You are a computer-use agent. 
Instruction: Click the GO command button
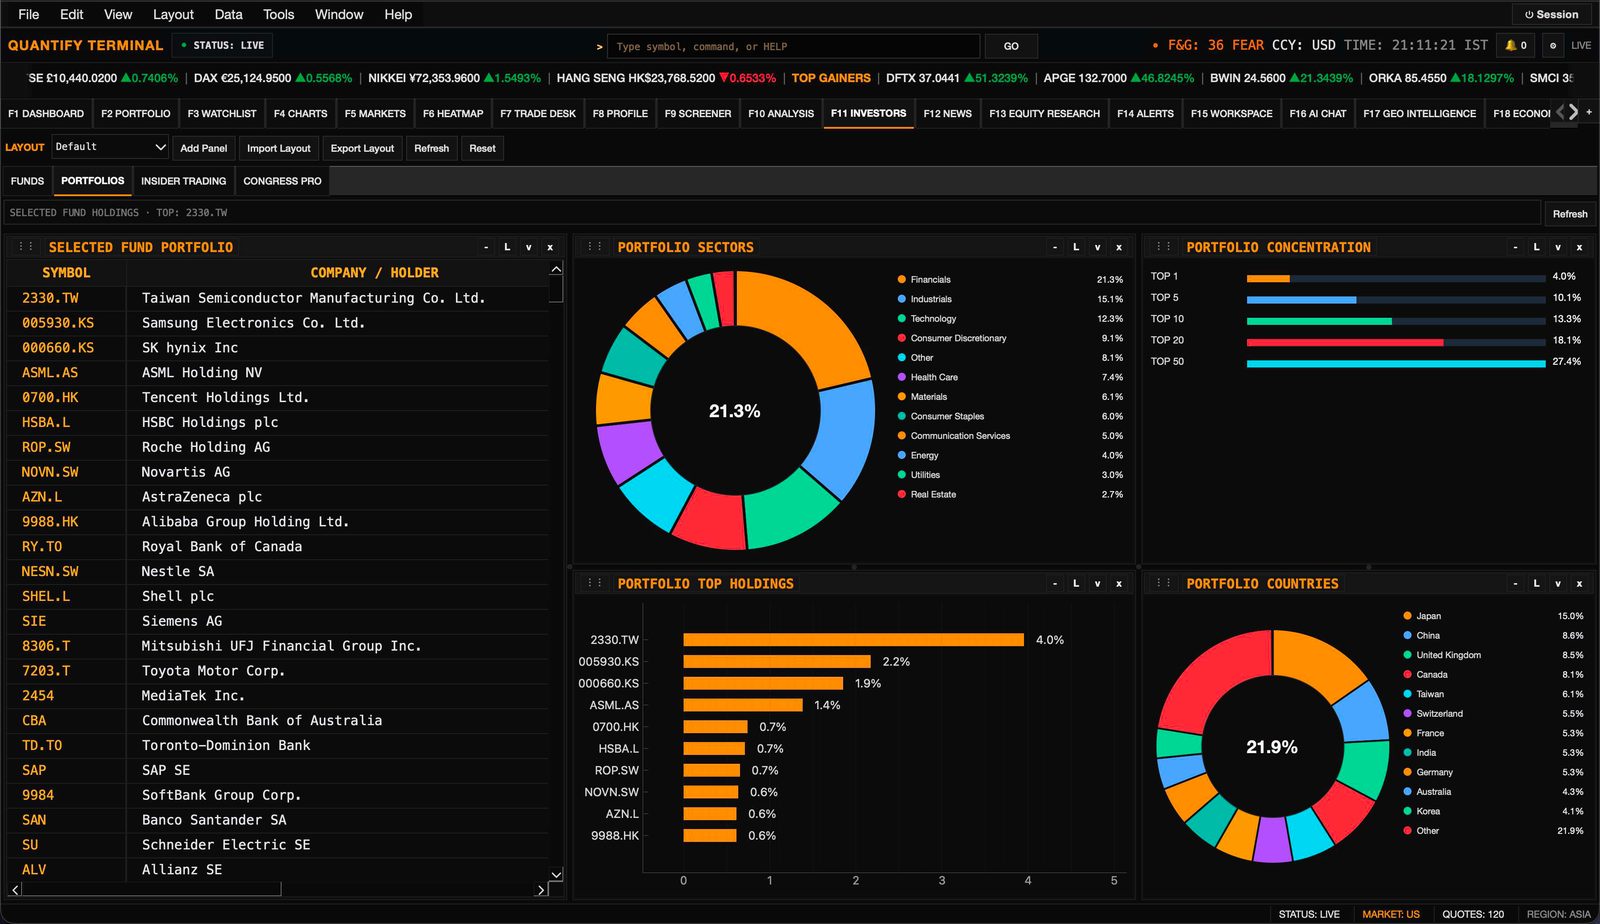click(1011, 46)
